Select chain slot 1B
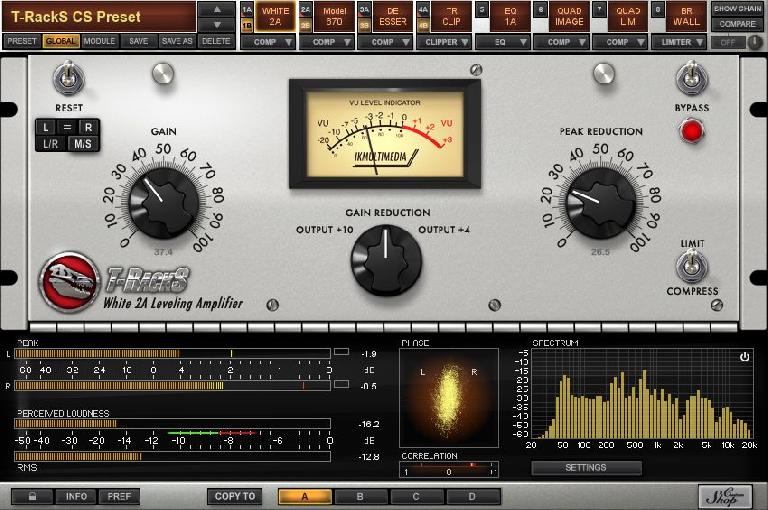 pos(247,25)
